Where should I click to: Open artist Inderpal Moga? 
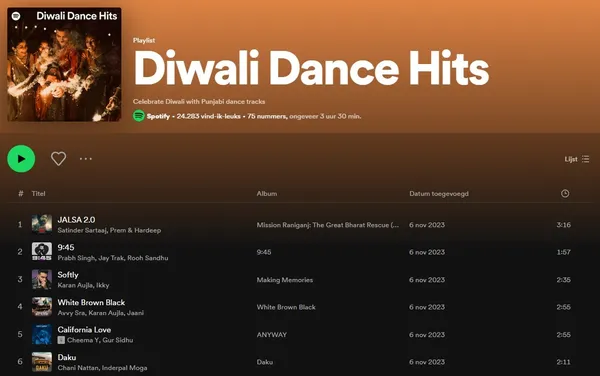pyautogui.click(x=124, y=368)
